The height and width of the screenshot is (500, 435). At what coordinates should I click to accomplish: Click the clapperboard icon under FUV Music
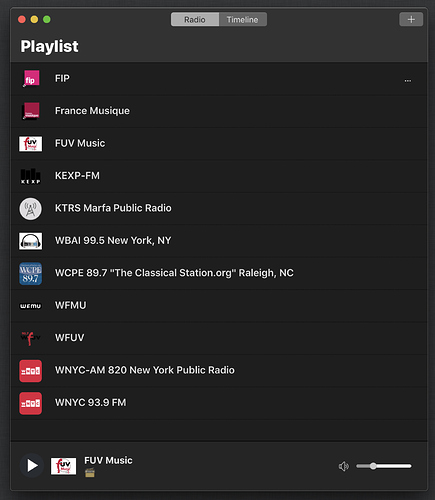coord(90,473)
